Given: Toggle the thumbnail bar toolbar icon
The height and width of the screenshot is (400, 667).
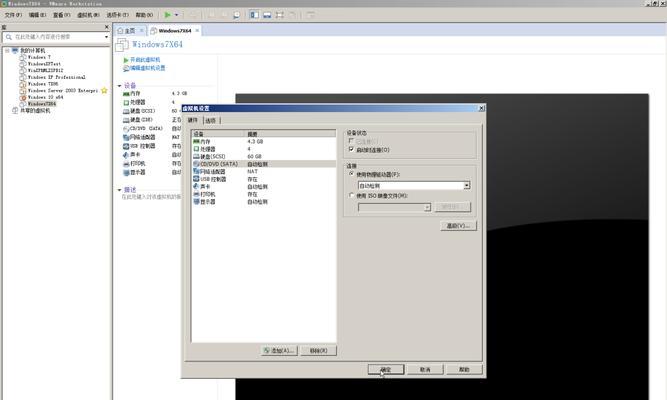Looking at the screenshot, I should coord(267,15).
